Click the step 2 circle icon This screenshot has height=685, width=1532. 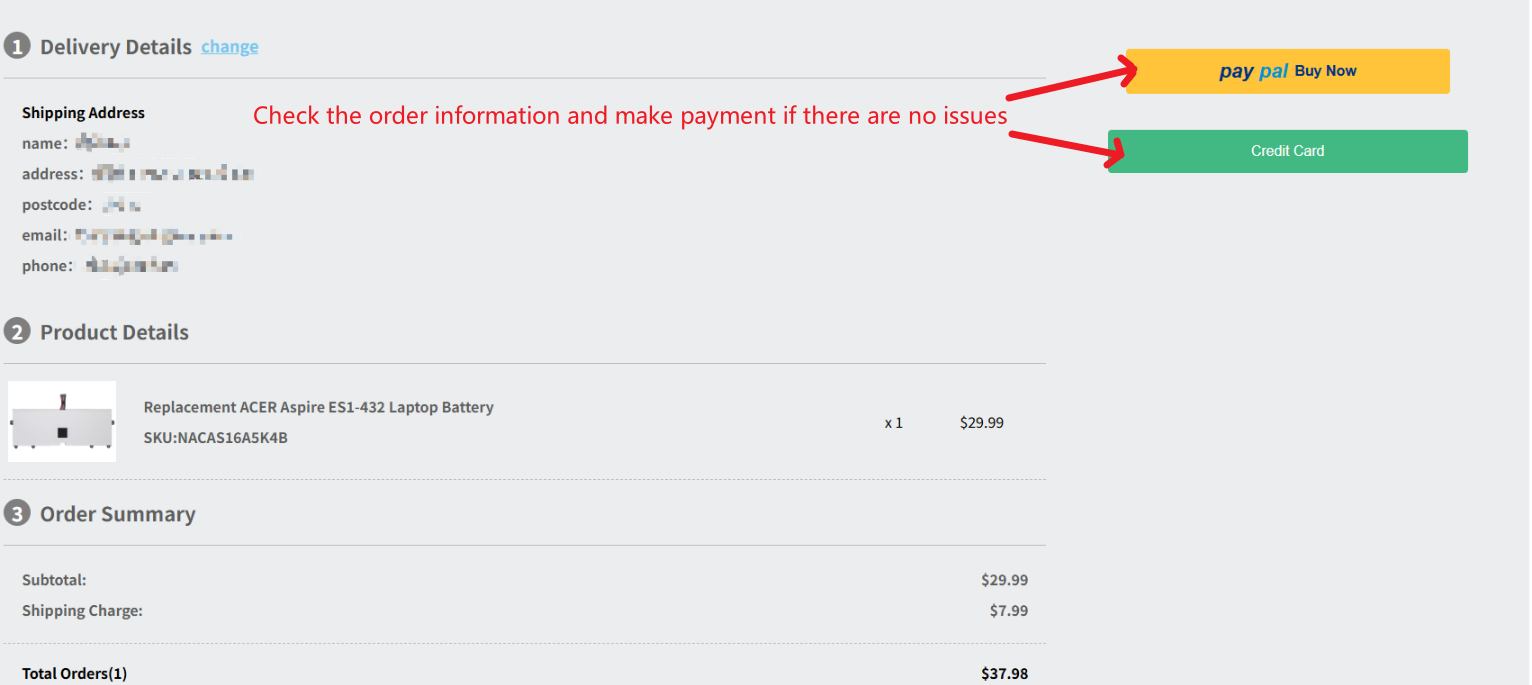point(17,332)
